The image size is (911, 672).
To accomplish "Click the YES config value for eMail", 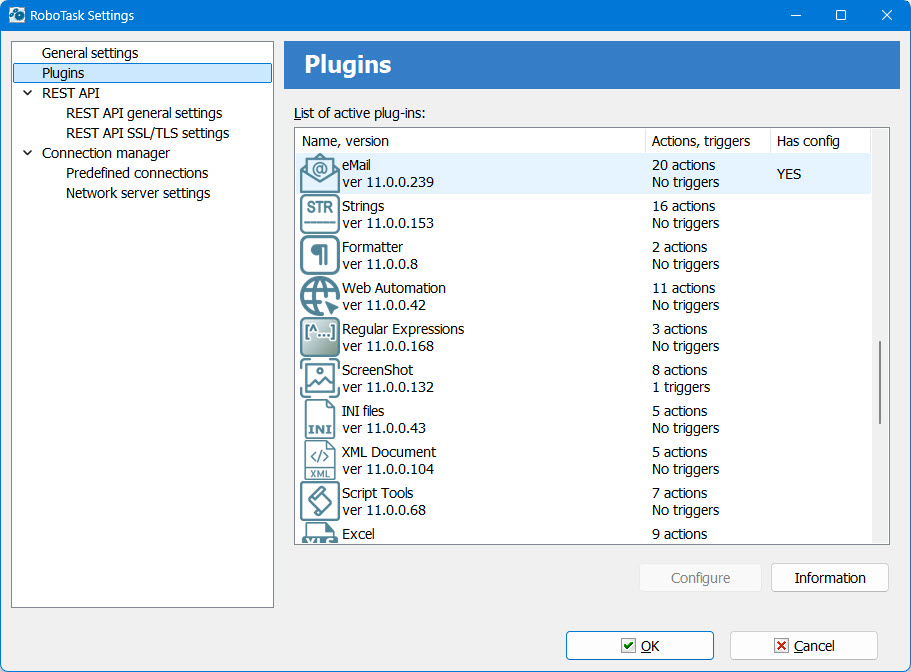I will (788, 174).
